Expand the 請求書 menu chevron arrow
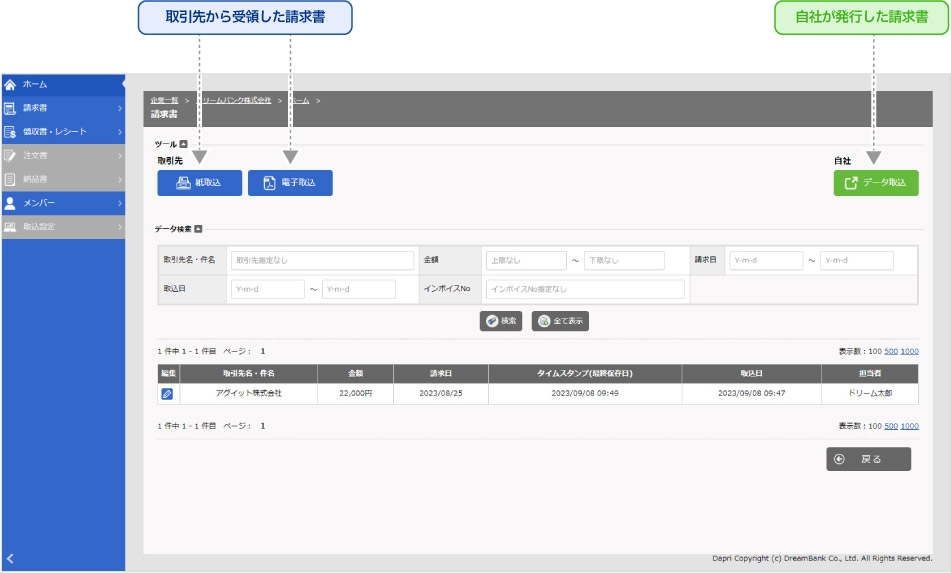Screen dimensions: 951x573 (119, 108)
